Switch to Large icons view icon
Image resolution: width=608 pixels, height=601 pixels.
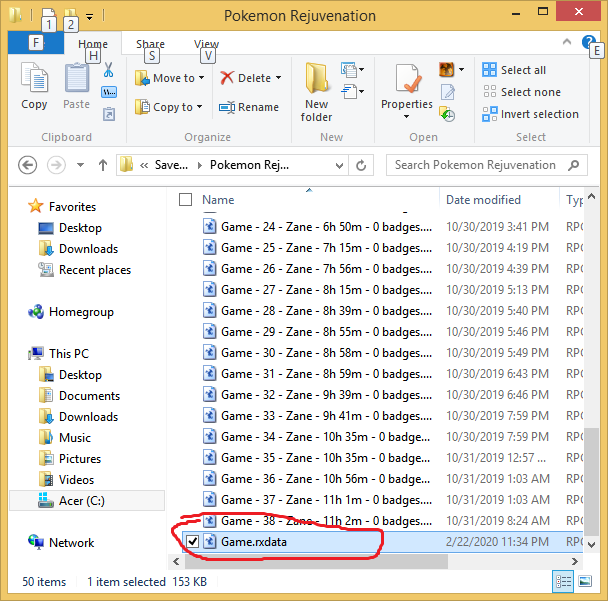pyautogui.click(x=584, y=581)
